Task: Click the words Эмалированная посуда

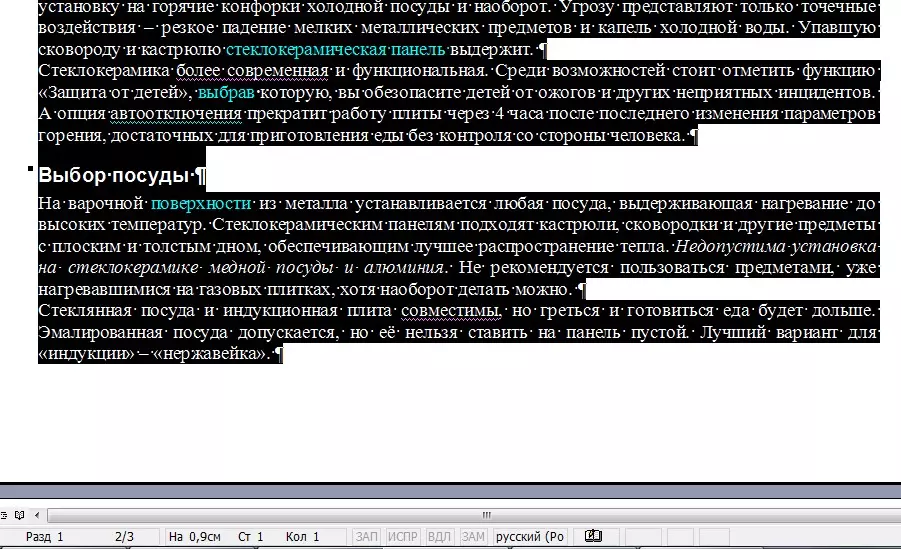Action: click(133, 332)
